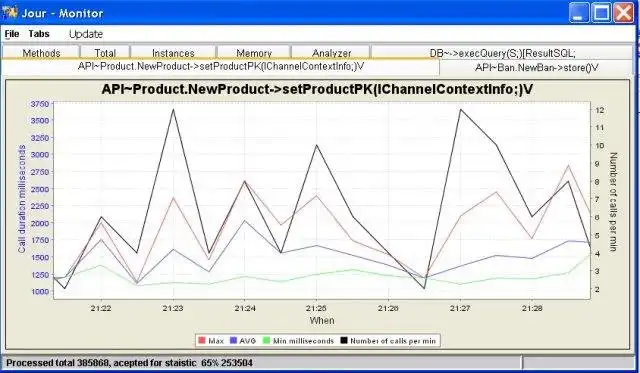Switch to the Memory tab

pyautogui.click(x=254, y=53)
